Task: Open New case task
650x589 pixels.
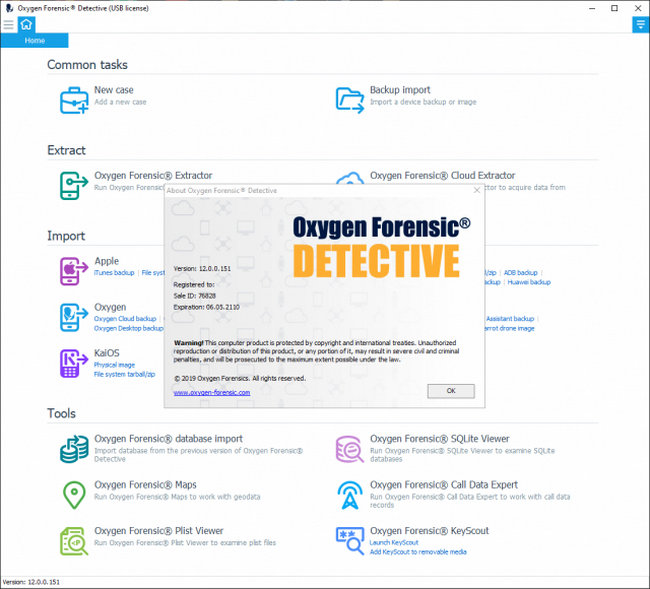Action: (114, 90)
